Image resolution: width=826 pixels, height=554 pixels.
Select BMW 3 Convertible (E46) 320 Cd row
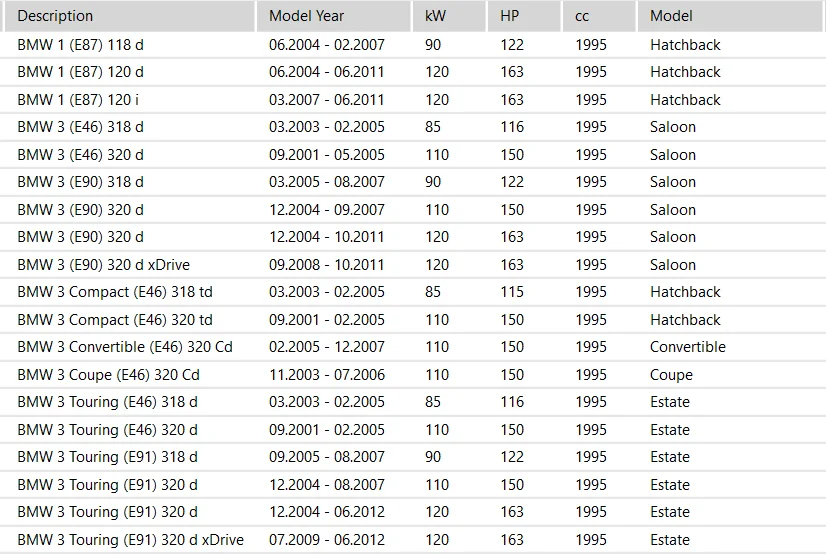125,347
